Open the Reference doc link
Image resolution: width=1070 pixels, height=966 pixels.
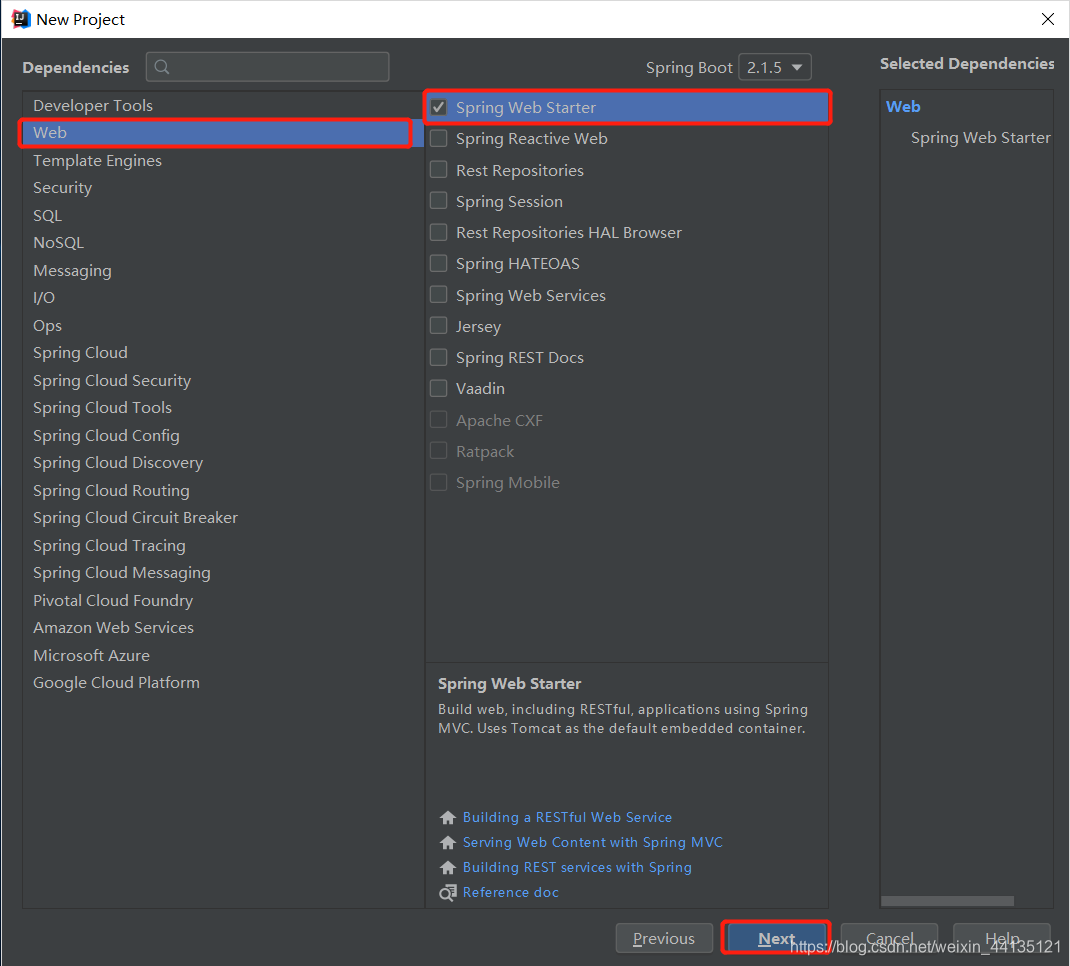(510, 892)
